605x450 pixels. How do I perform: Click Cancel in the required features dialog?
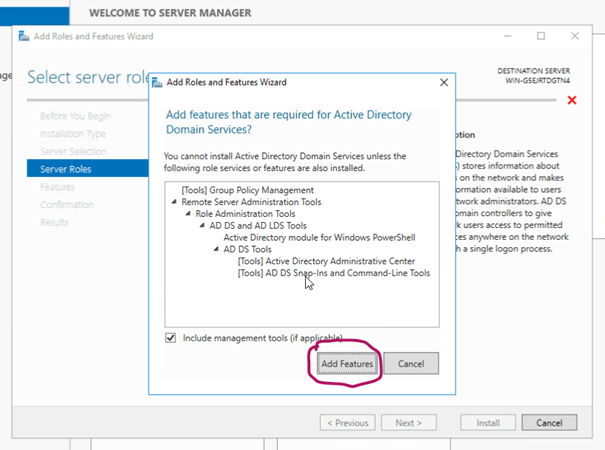[x=411, y=364]
